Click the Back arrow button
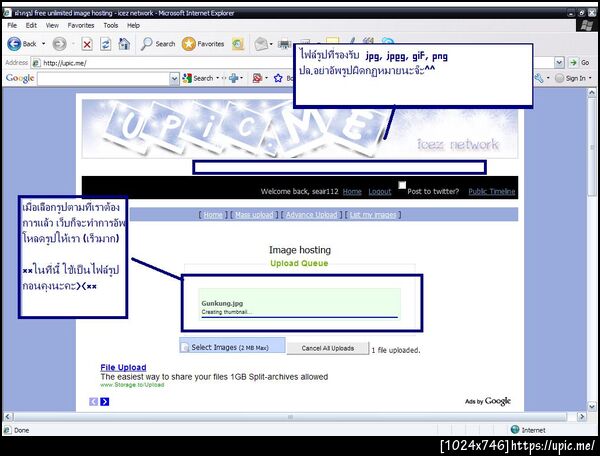Image resolution: width=600 pixels, height=456 pixels. click(x=14, y=44)
